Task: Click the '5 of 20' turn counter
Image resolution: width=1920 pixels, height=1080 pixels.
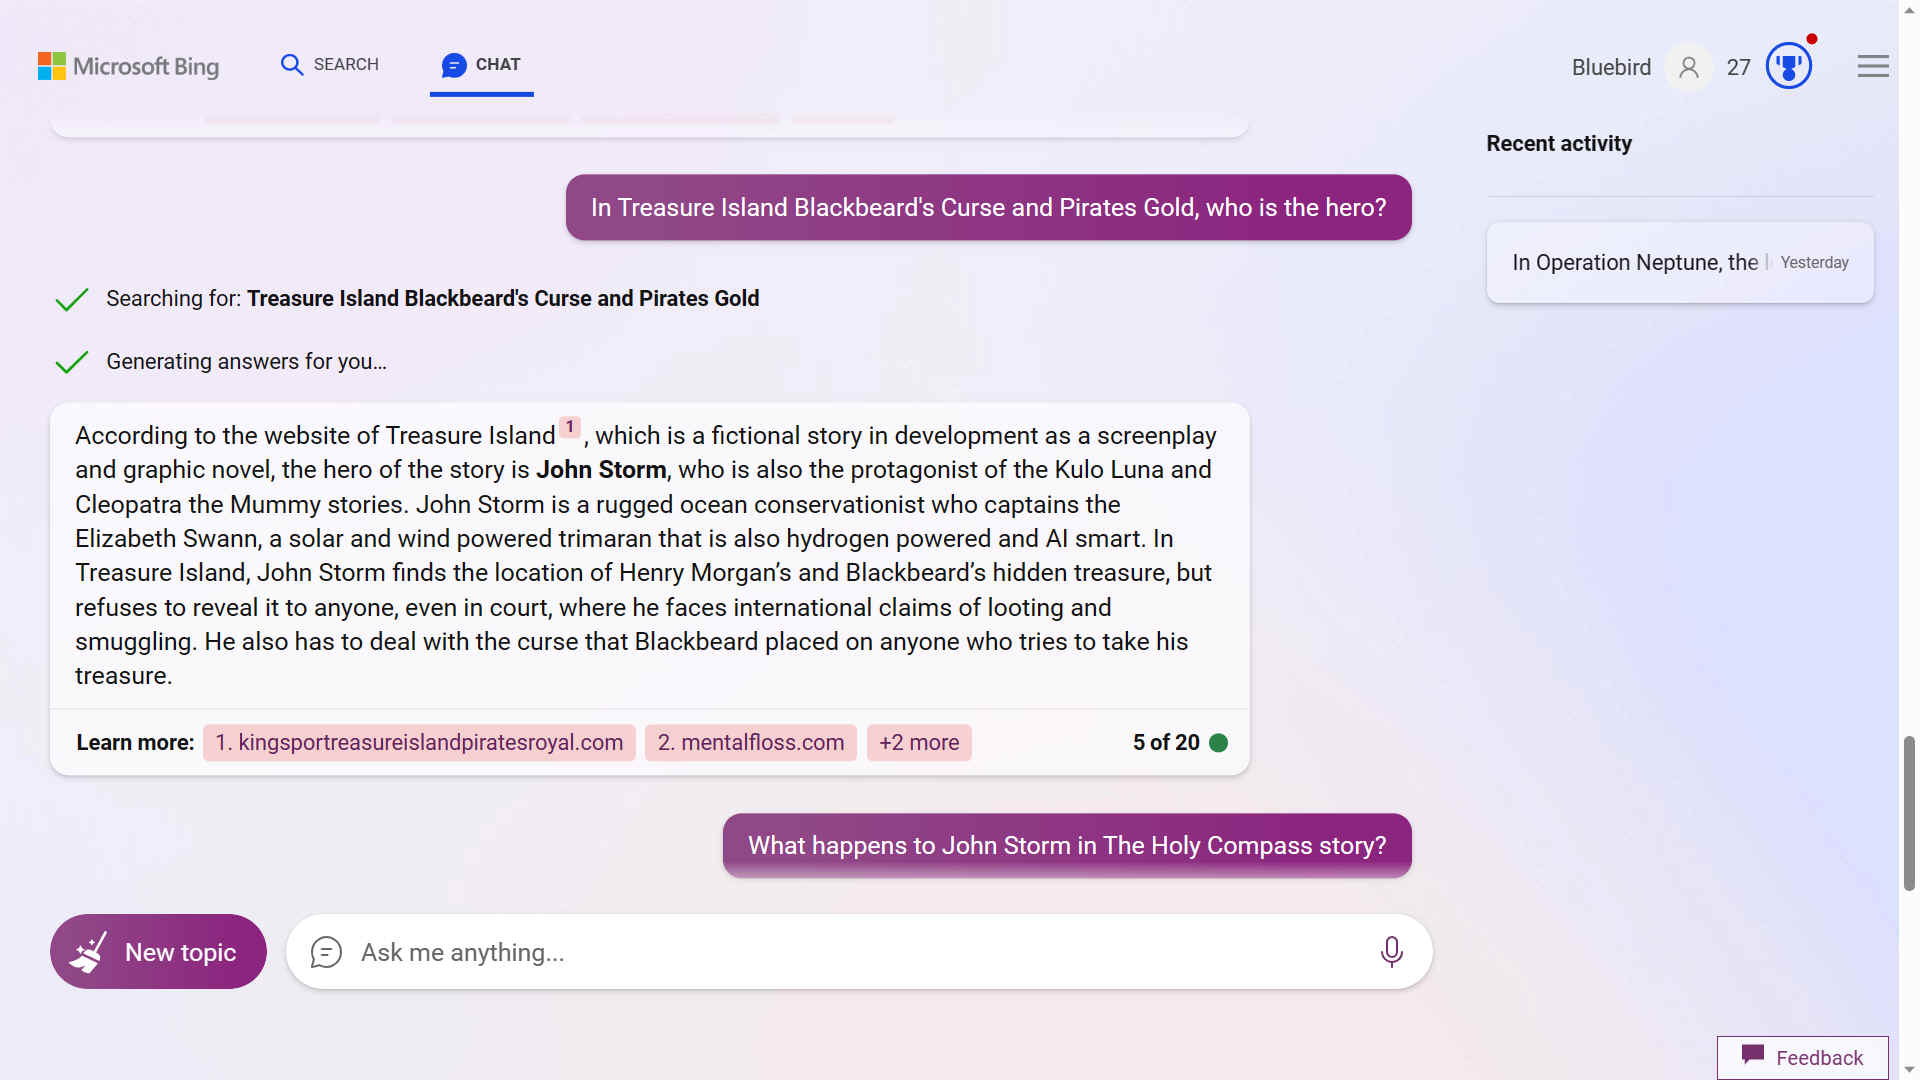Action: click(x=1166, y=742)
